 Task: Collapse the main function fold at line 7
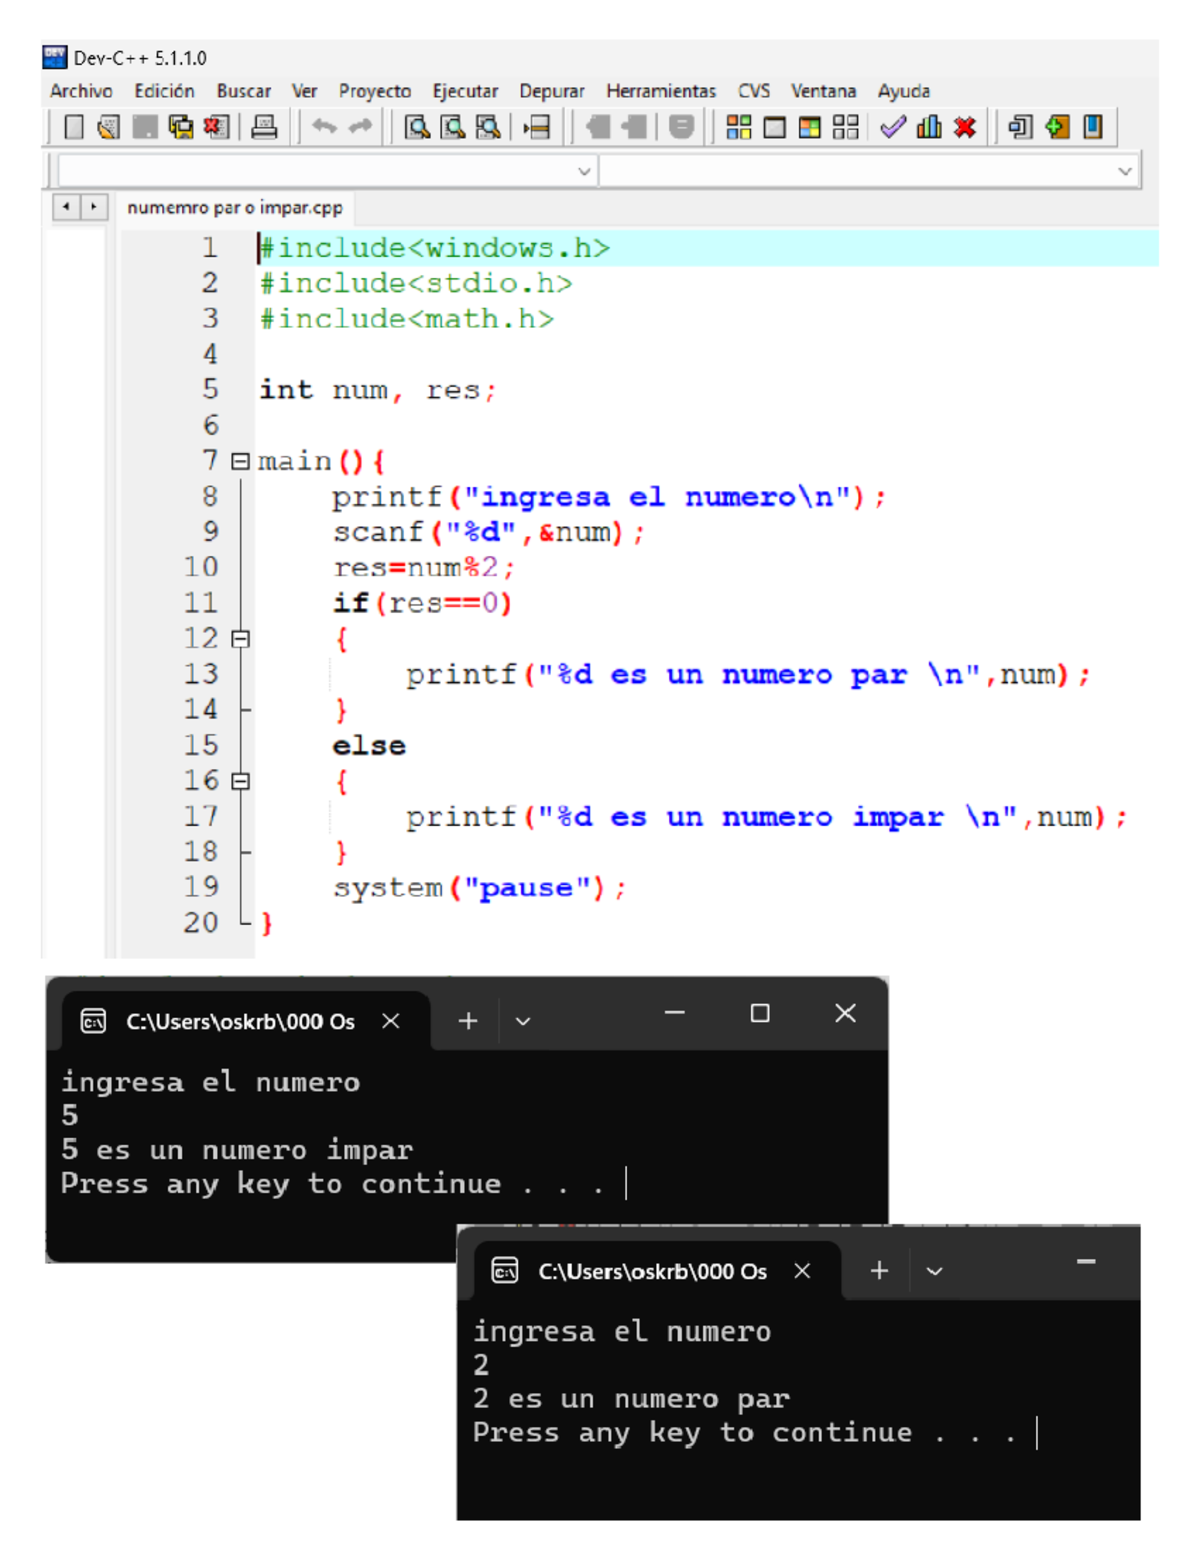[x=240, y=461]
